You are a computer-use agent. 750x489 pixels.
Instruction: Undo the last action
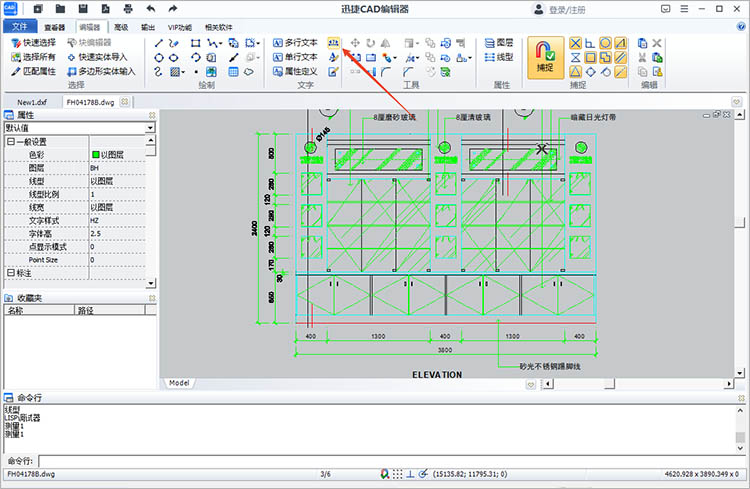click(151, 9)
